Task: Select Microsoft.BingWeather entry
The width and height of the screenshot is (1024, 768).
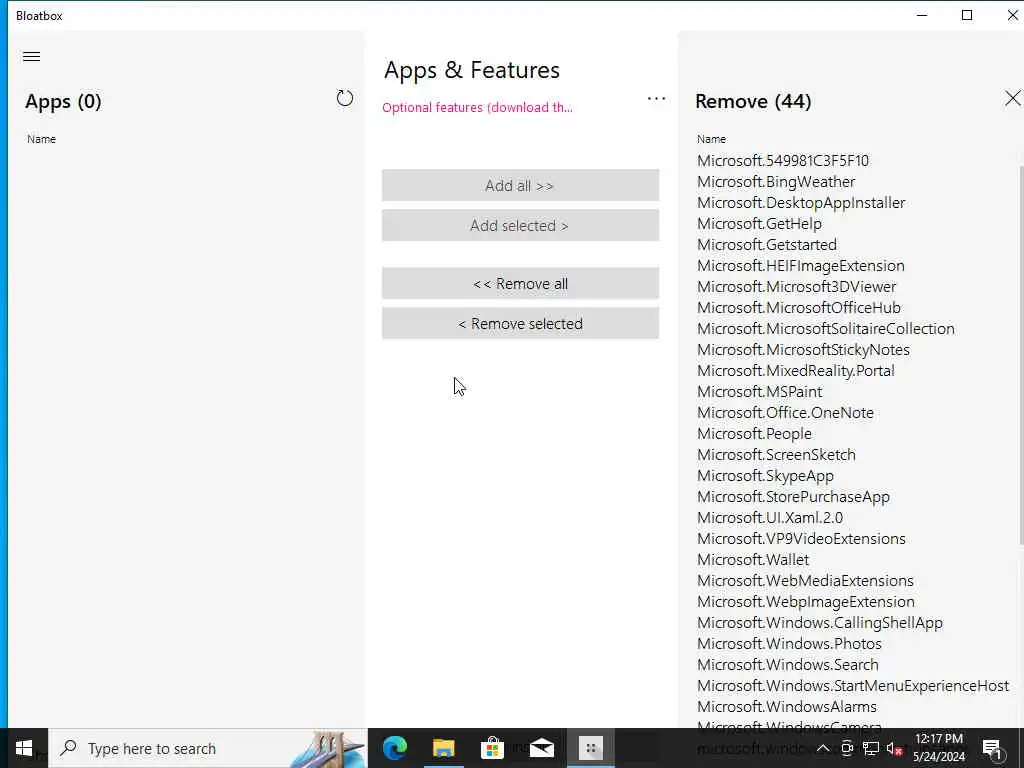Action: [776, 182]
